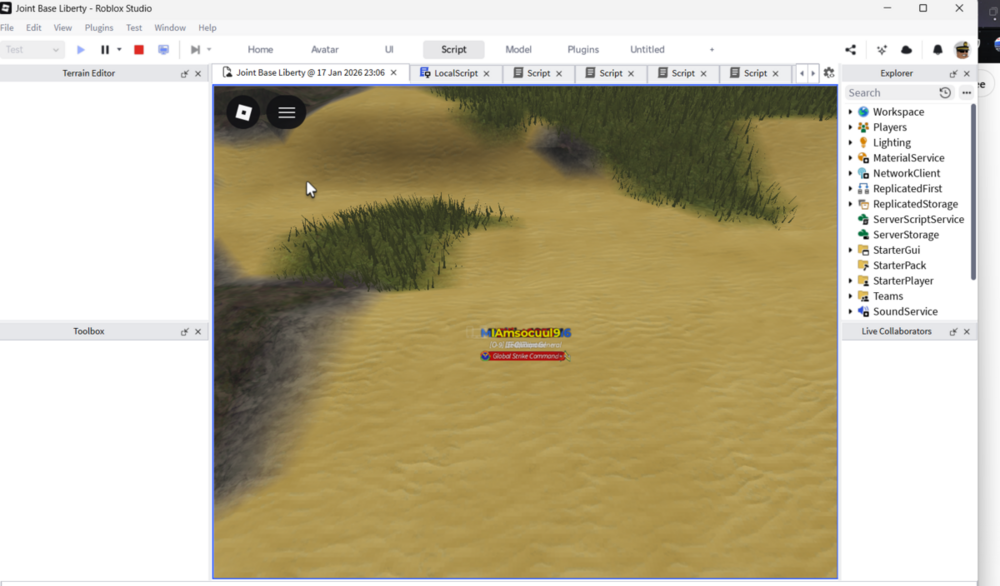Viewport: 1000px width, 586px height.
Task: Expand the ReplicatedStorage tree node
Action: 850,204
